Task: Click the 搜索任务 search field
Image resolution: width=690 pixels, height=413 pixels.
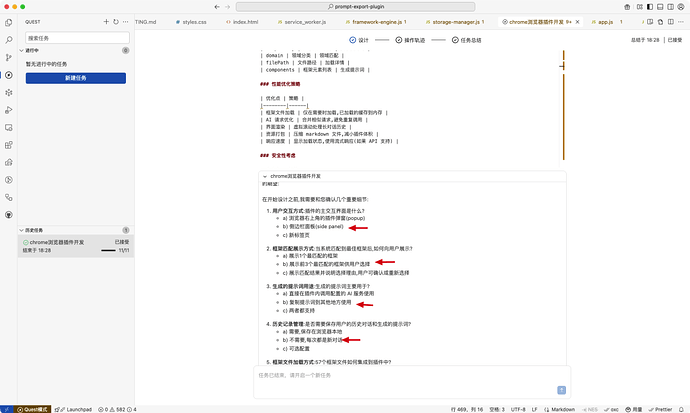Action: (x=75, y=37)
